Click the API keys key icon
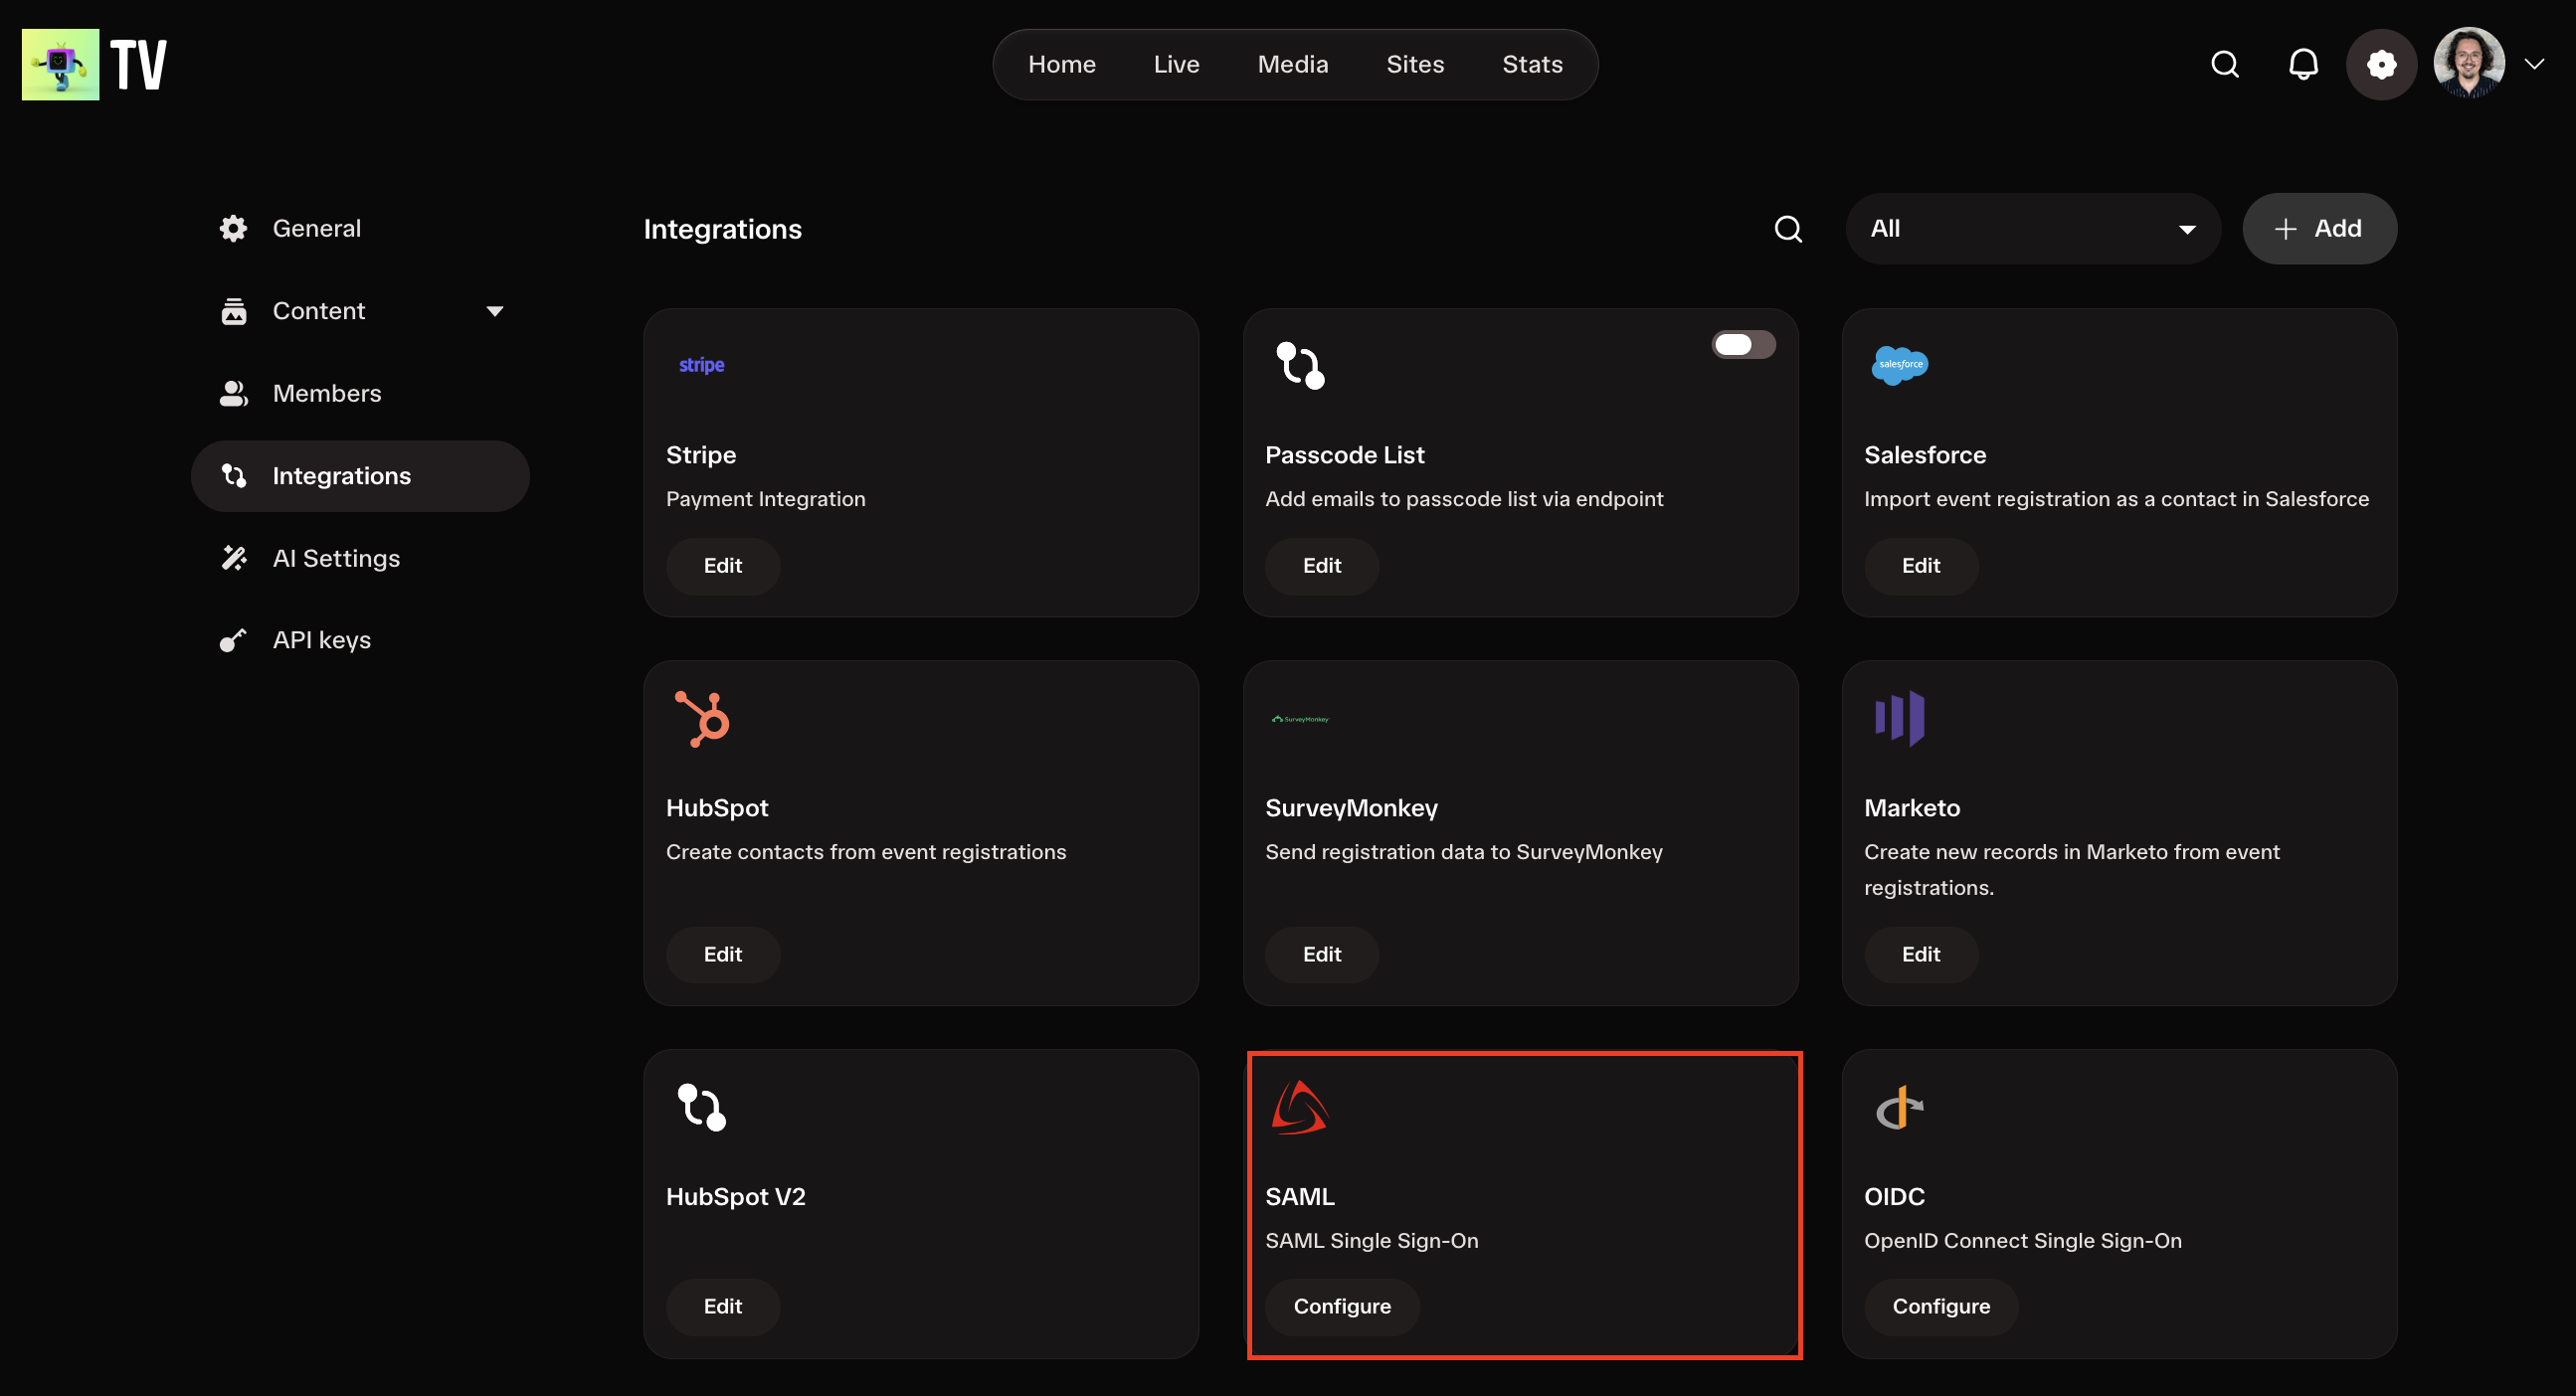This screenshot has height=1396, width=2576. (233, 640)
